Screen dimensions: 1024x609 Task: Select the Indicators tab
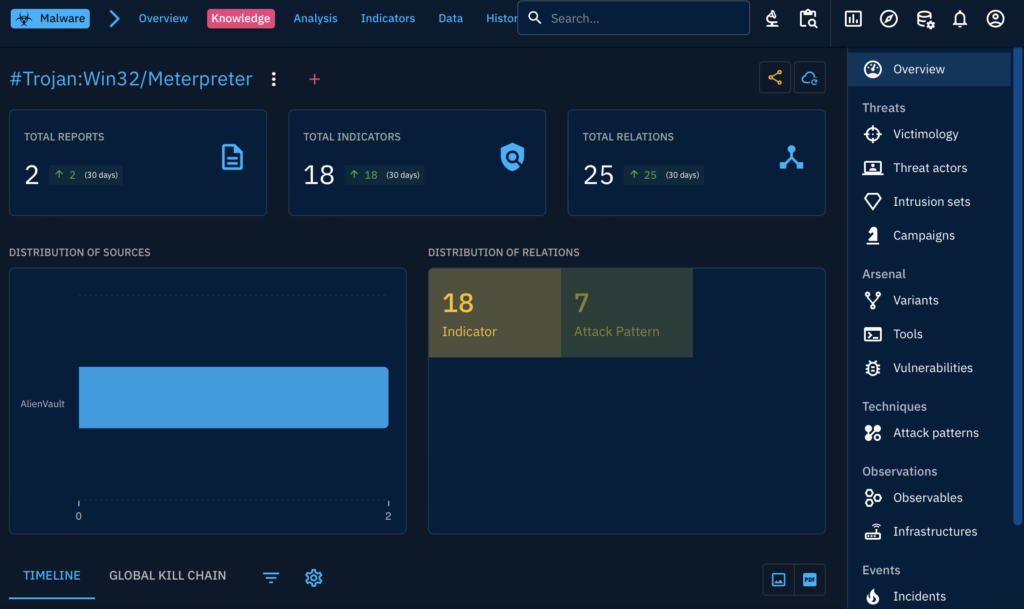[x=387, y=18]
